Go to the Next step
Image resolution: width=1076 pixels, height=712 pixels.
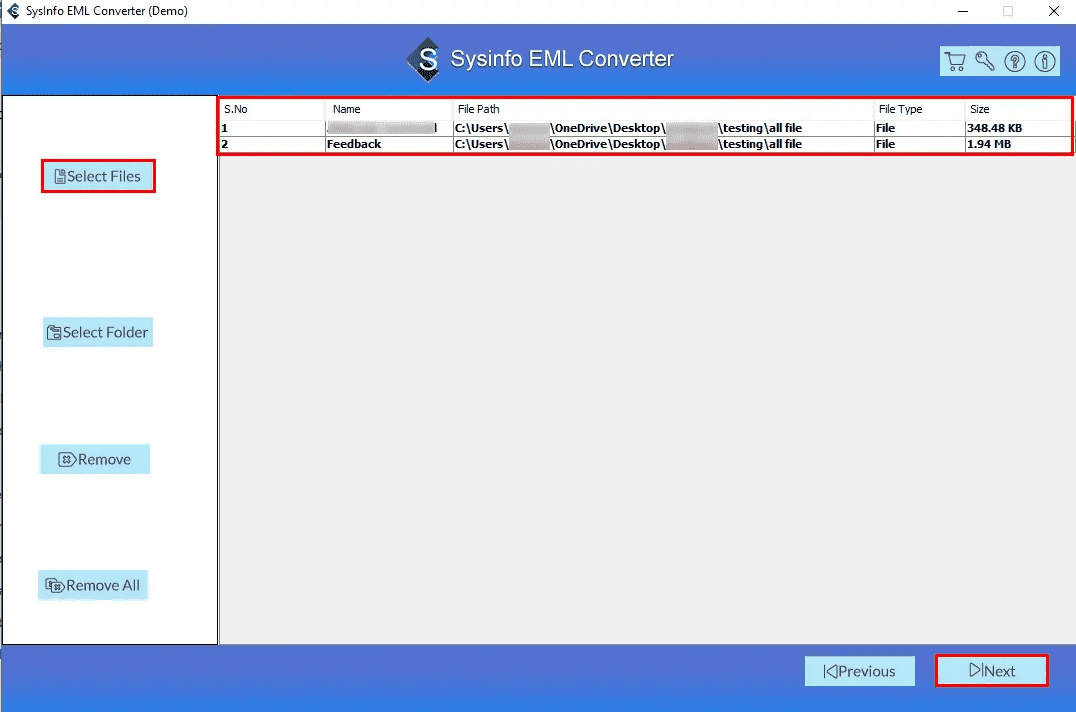992,670
